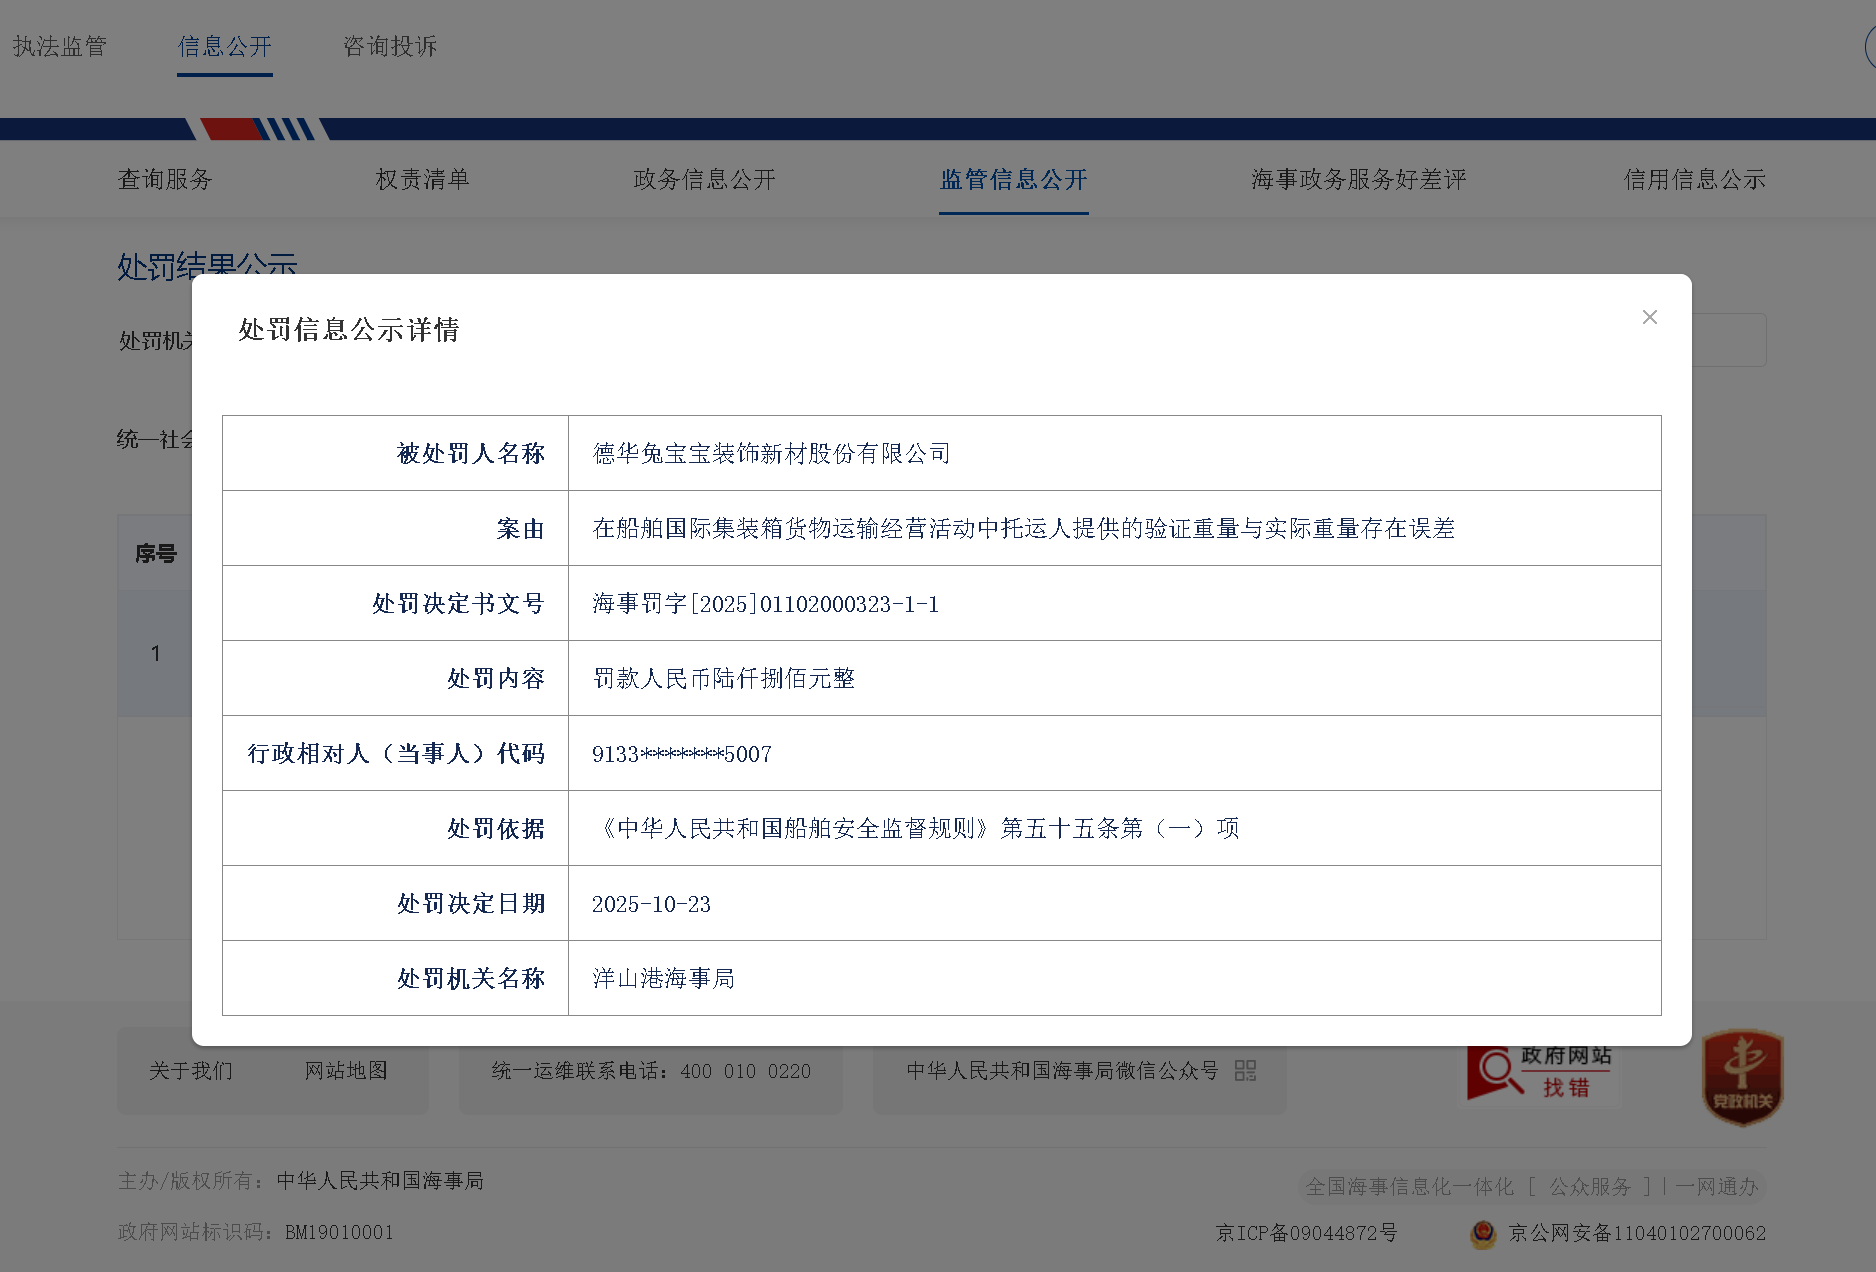Open the 咨询投诉 top menu
The height and width of the screenshot is (1272, 1876).
(x=390, y=46)
